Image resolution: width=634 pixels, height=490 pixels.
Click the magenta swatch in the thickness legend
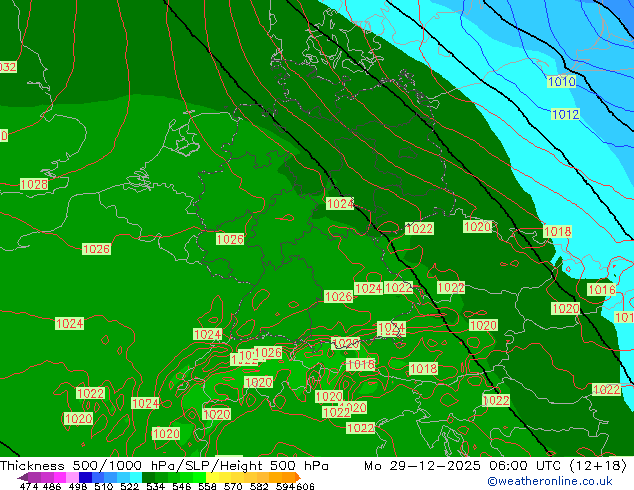60,477
